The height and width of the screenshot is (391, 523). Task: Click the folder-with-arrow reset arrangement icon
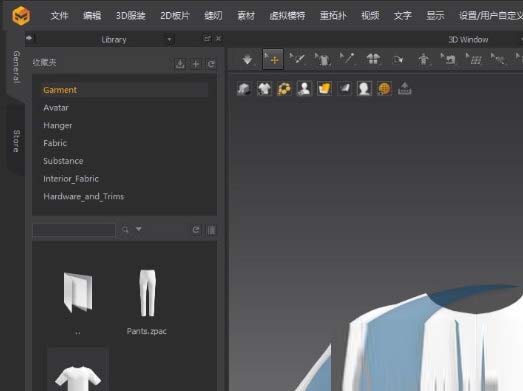(x=398, y=60)
